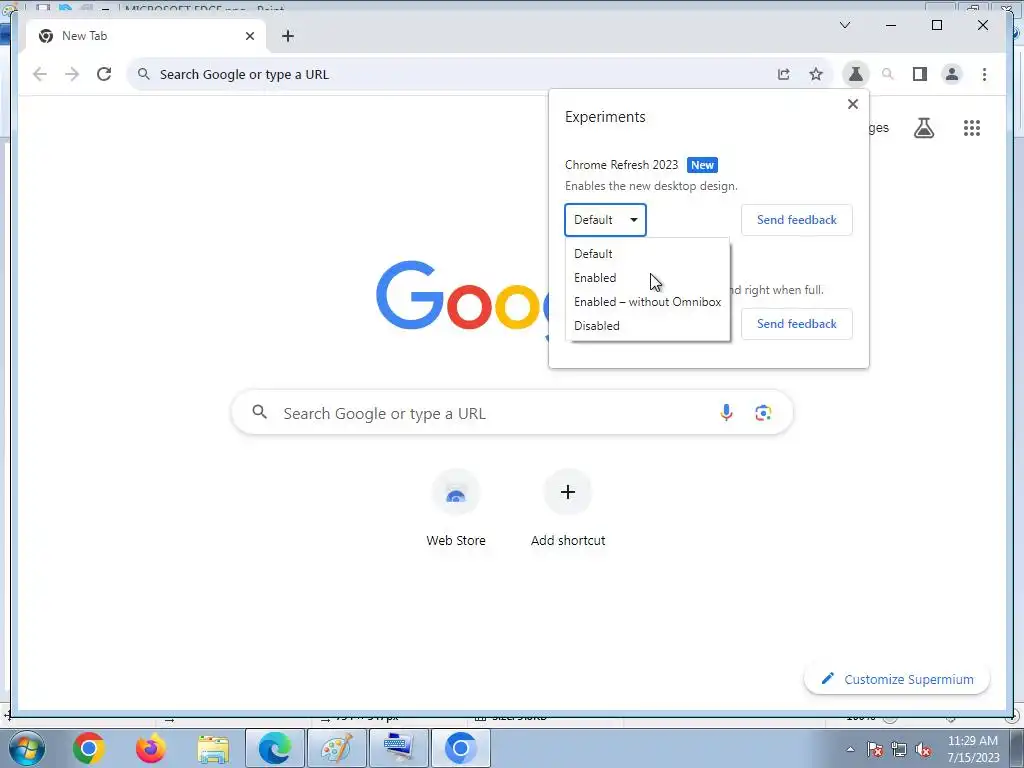Click the tab search chevron in title bar

click(x=844, y=25)
